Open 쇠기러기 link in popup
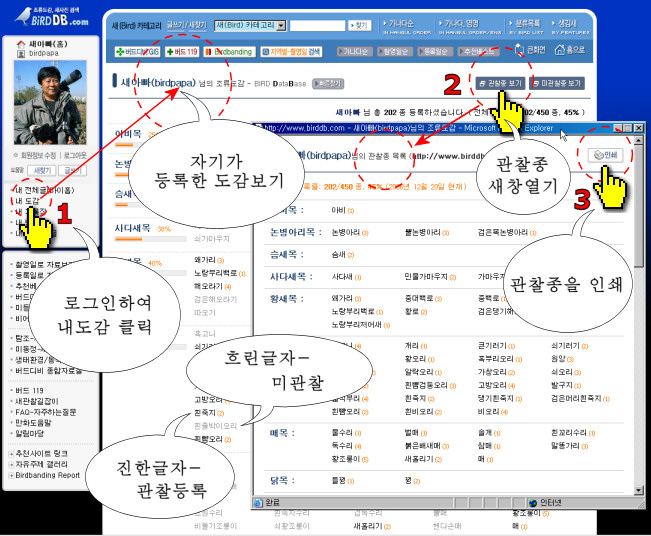This screenshot has height=536, width=651. coord(565,346)
